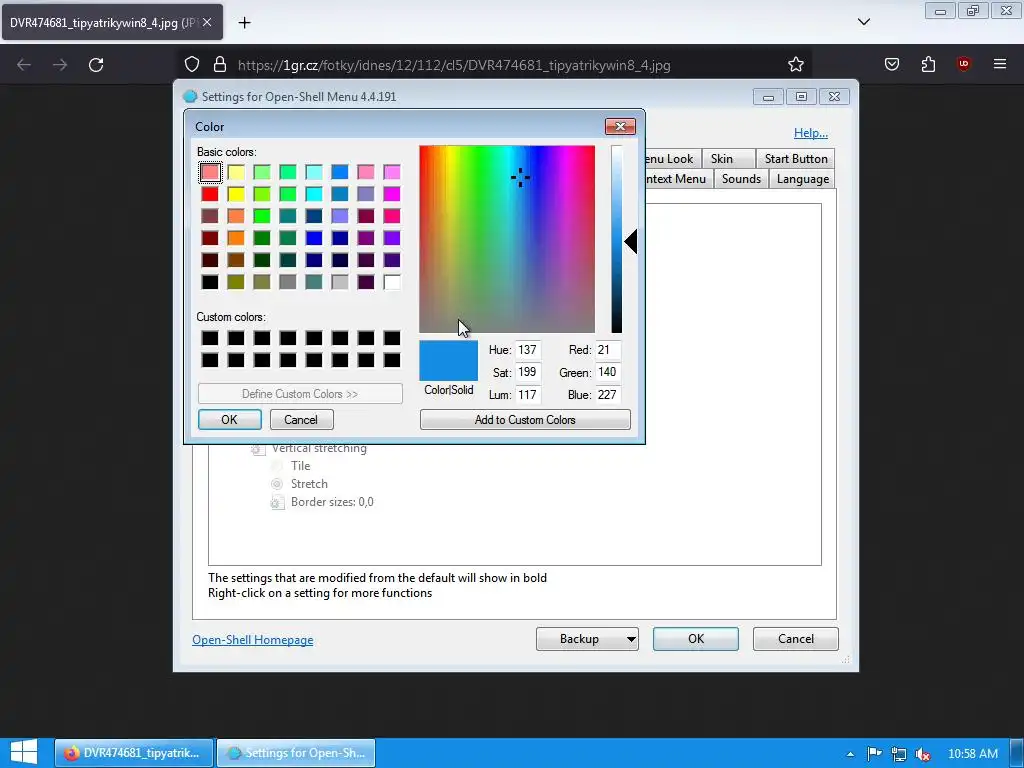Screen dimensions: 1024x768
Task: Open the Windows Start button
Action: pos(24,753)
